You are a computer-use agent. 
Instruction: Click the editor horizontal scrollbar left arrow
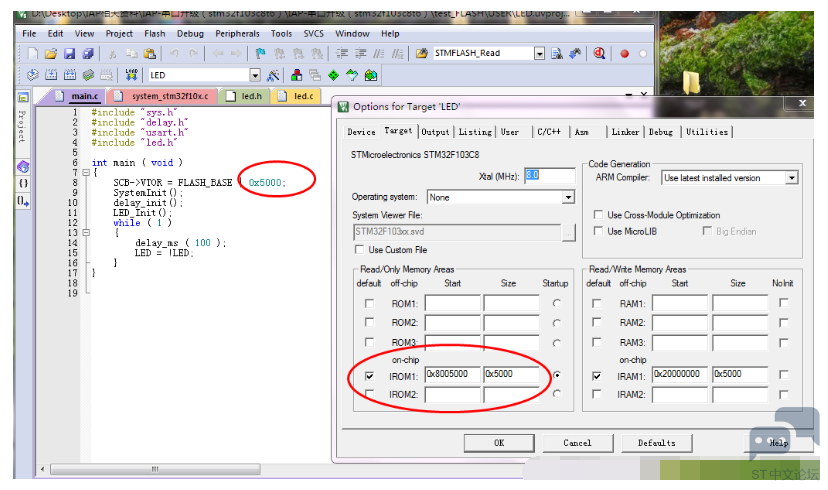[x=42, y=469]
